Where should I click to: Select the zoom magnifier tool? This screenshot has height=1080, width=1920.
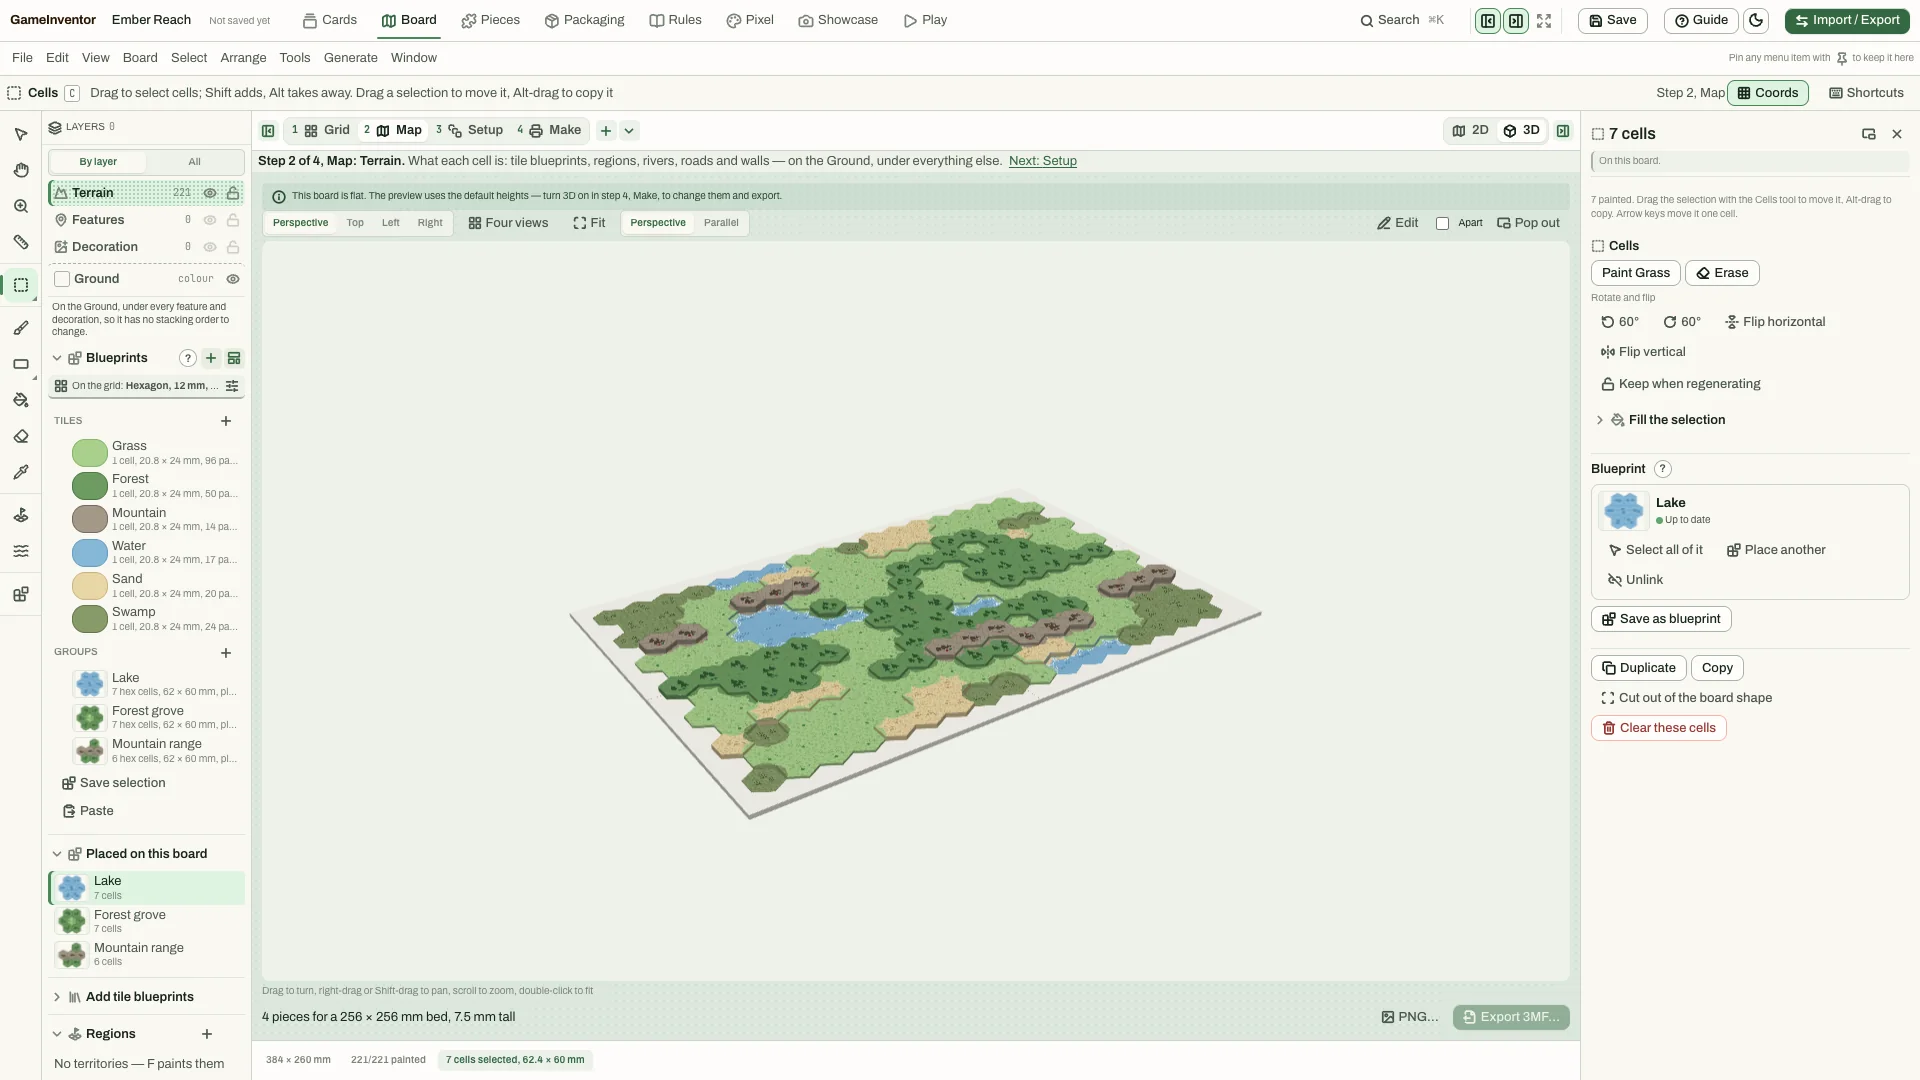(x=21, y=206)
